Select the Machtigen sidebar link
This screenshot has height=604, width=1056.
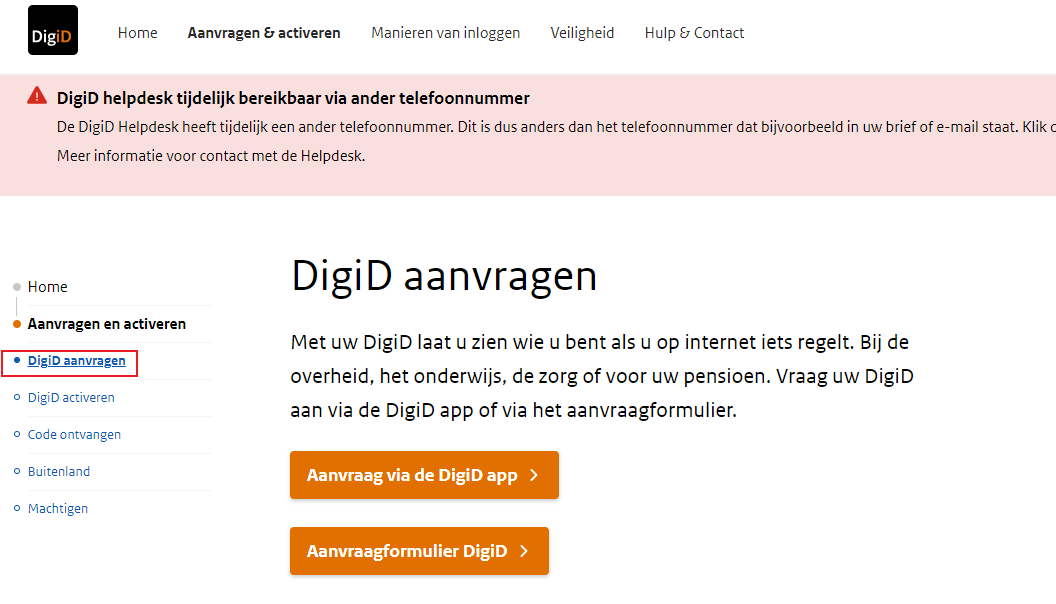click(x=58, y=509)
